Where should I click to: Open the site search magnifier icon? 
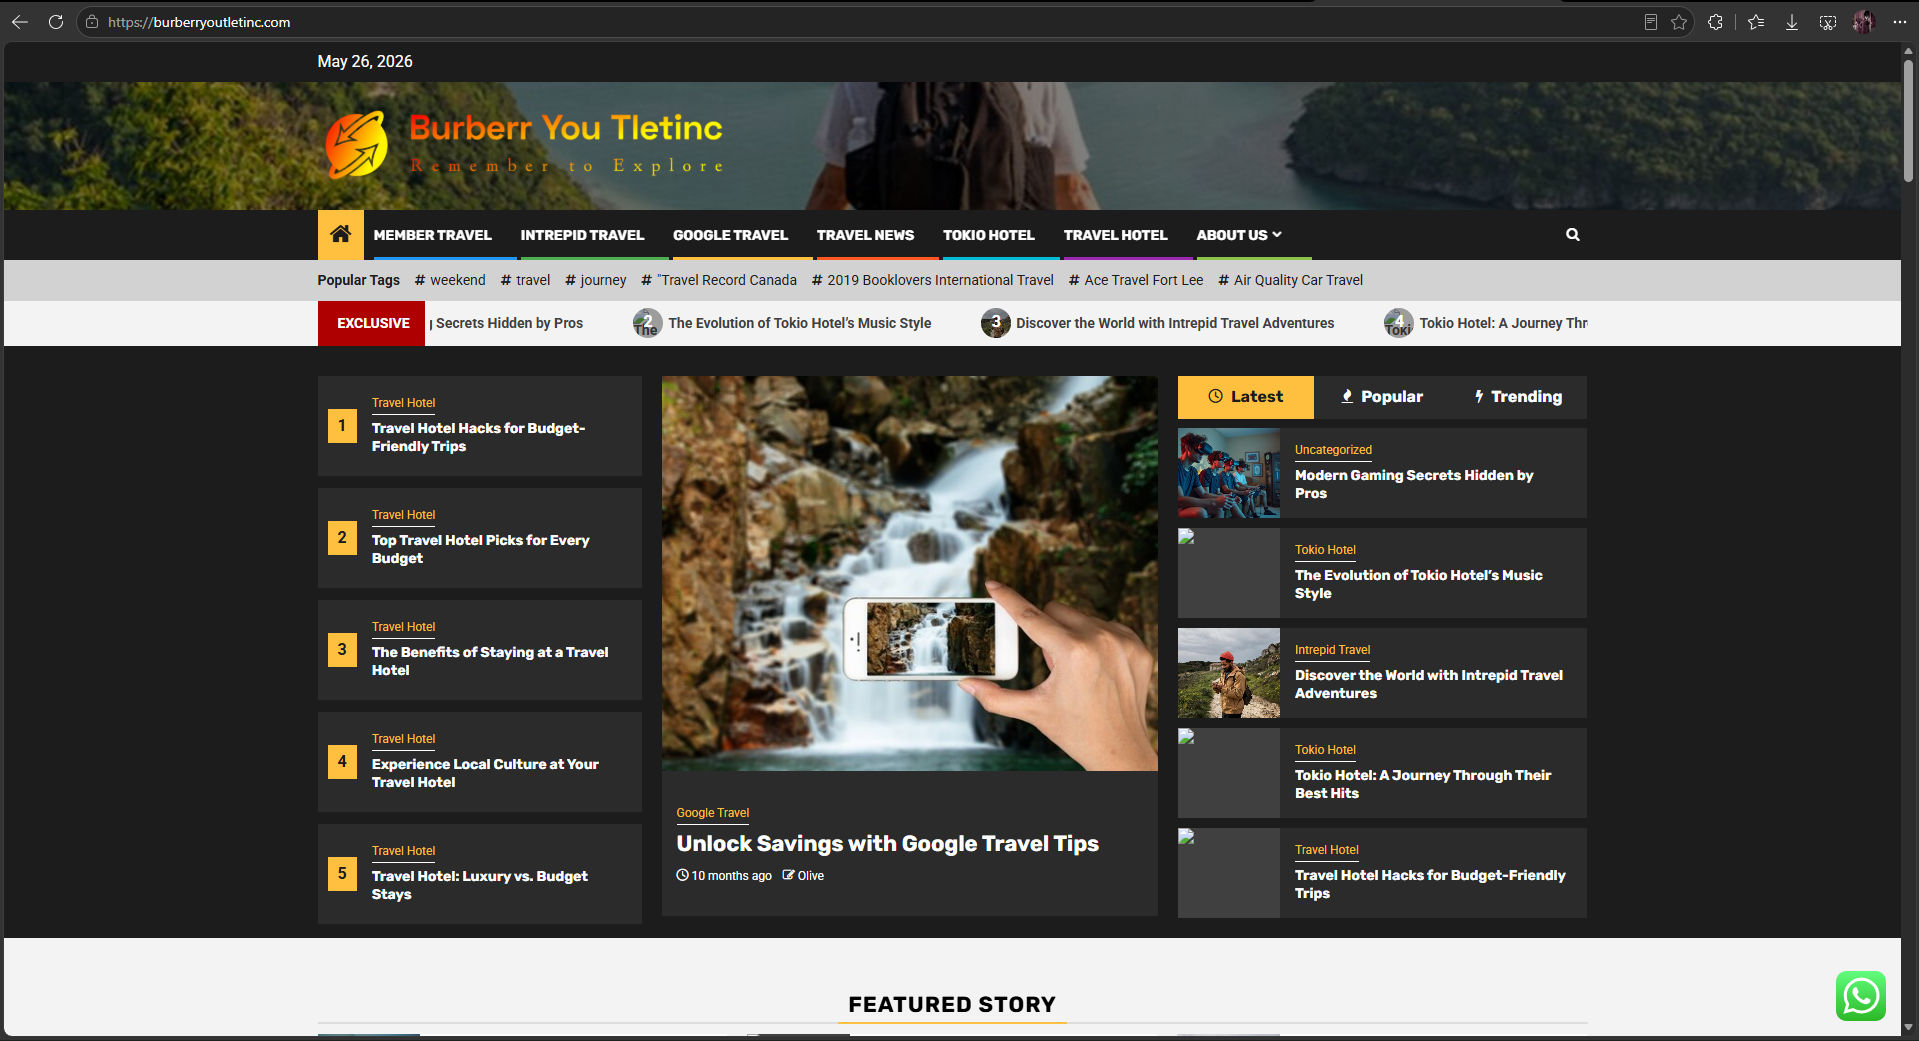click(1572, 235)
